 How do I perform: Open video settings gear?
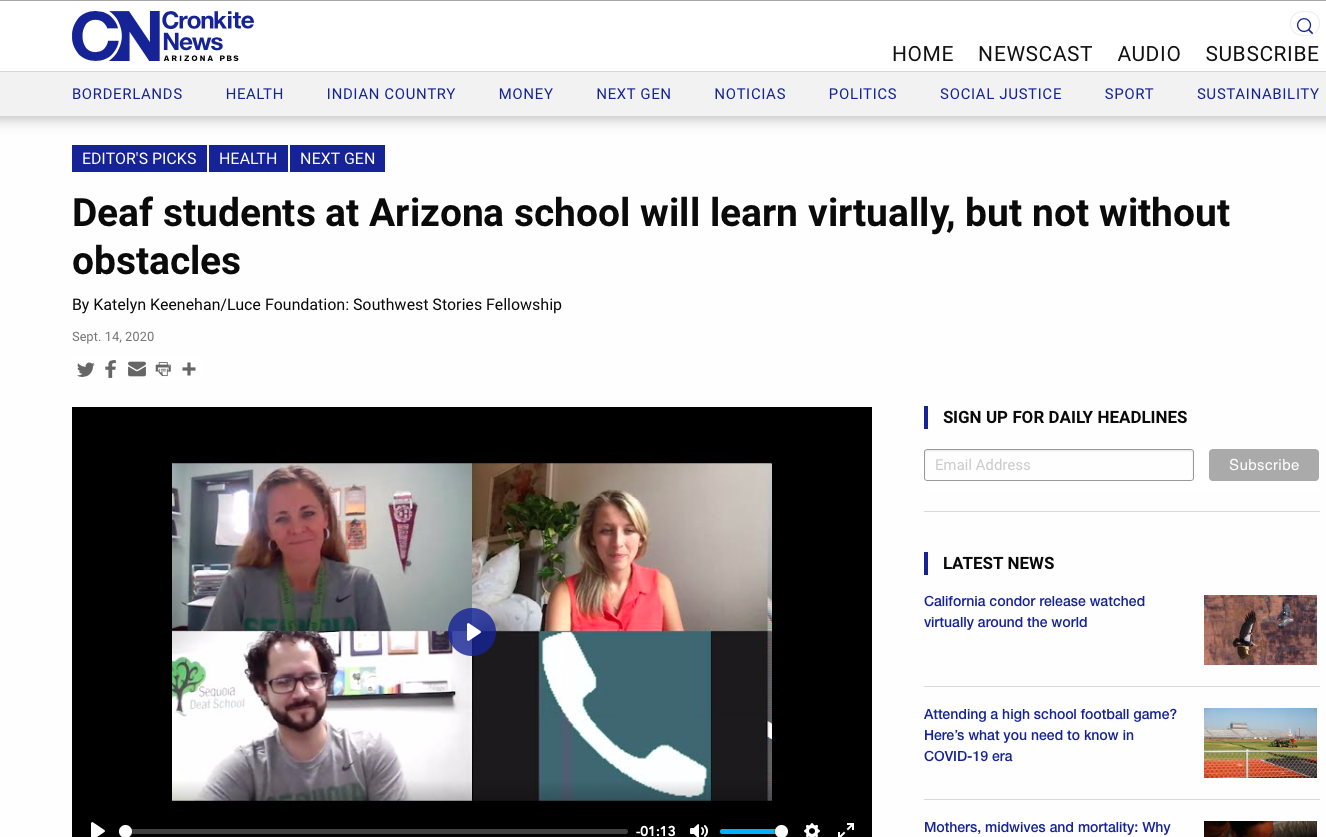click(x=812, y=830)
